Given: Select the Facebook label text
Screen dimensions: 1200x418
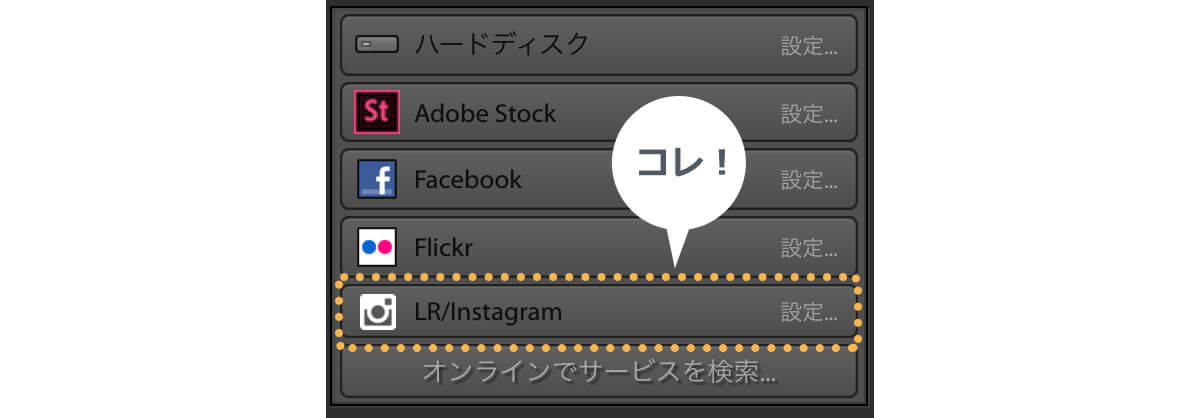Looking at the screenshot, I should [x=468, y=180].
